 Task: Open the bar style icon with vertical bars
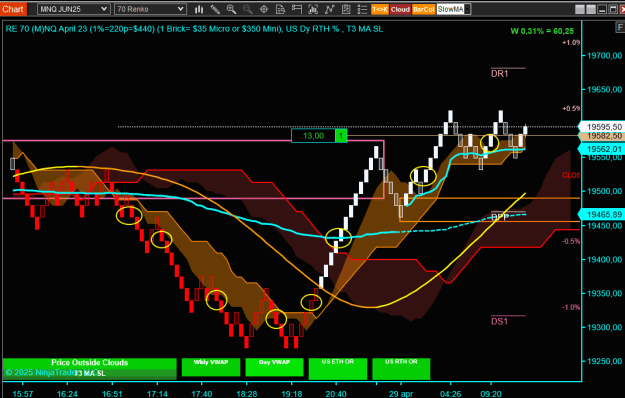[199, 9]
